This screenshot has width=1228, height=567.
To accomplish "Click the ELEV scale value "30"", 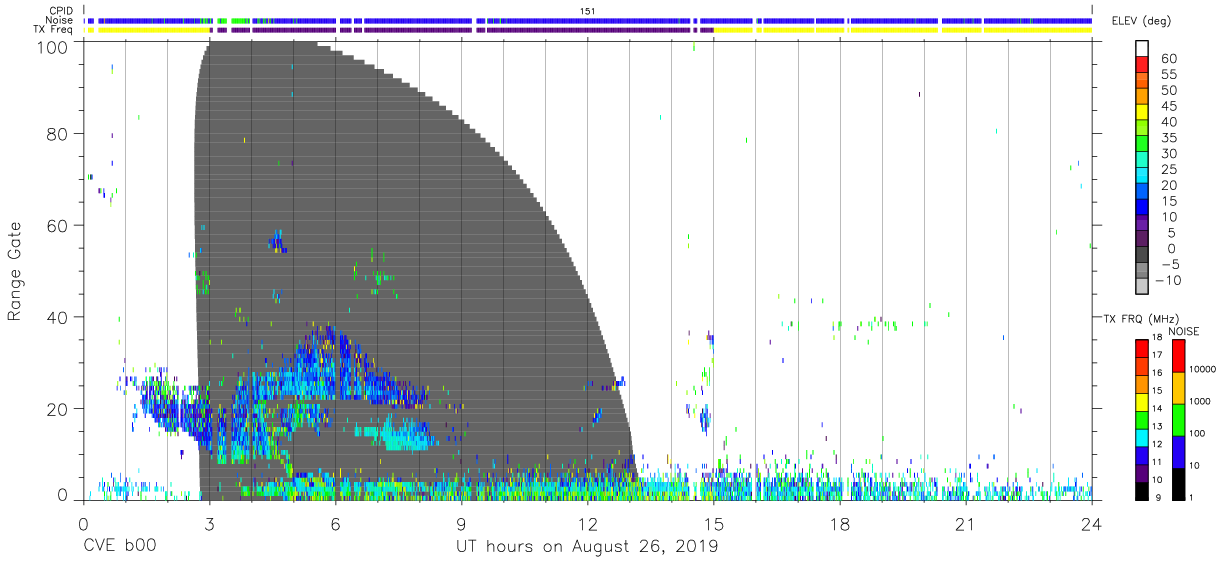I will 1168,153.
